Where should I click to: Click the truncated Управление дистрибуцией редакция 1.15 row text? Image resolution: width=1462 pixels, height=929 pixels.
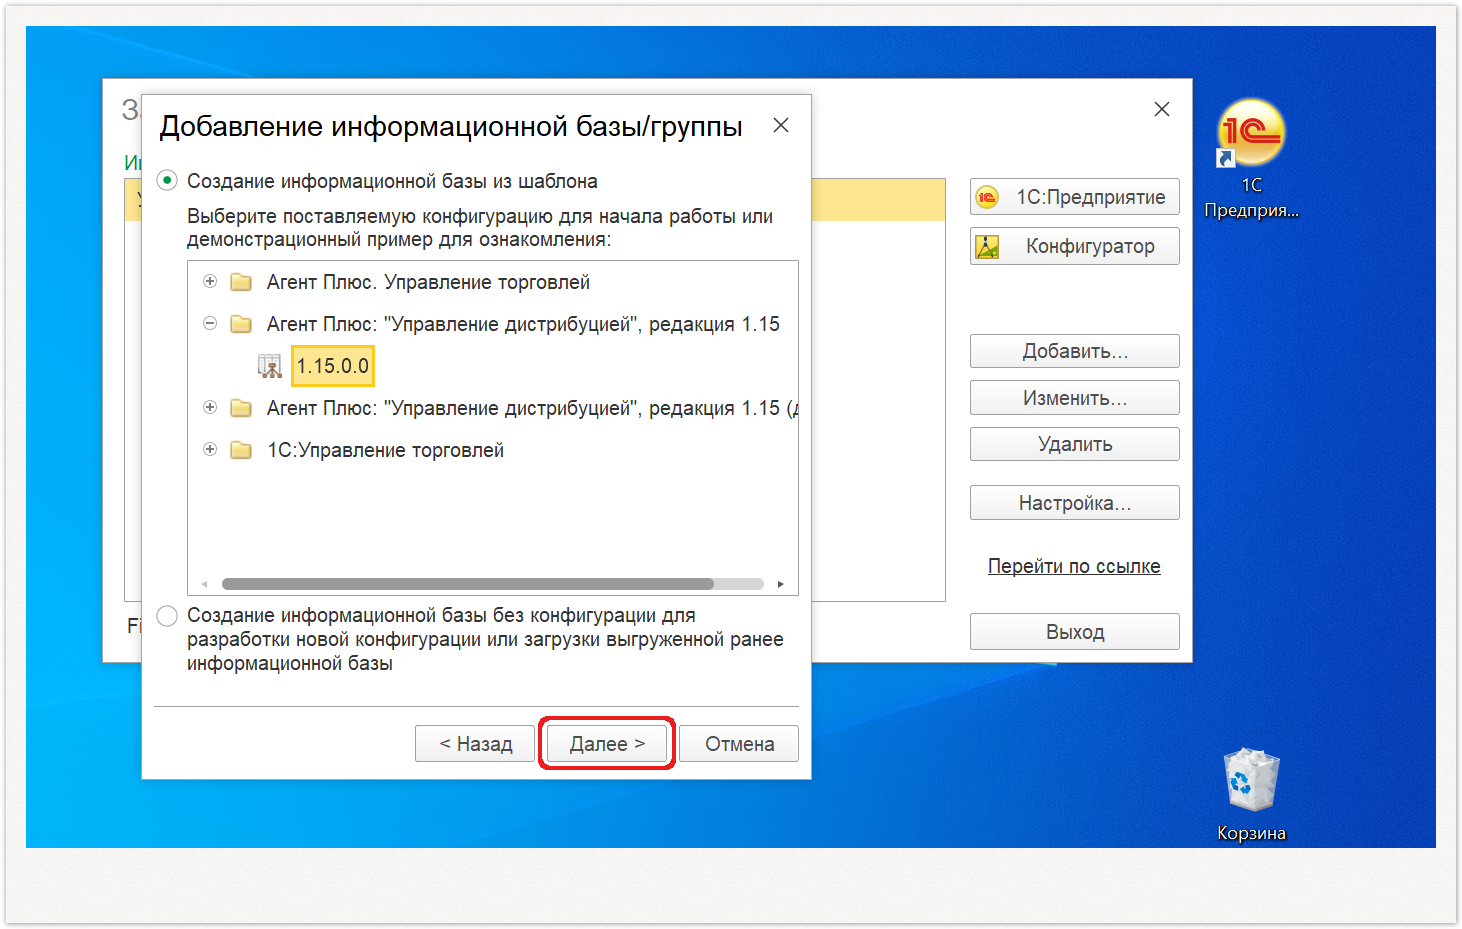pos(532,408)
